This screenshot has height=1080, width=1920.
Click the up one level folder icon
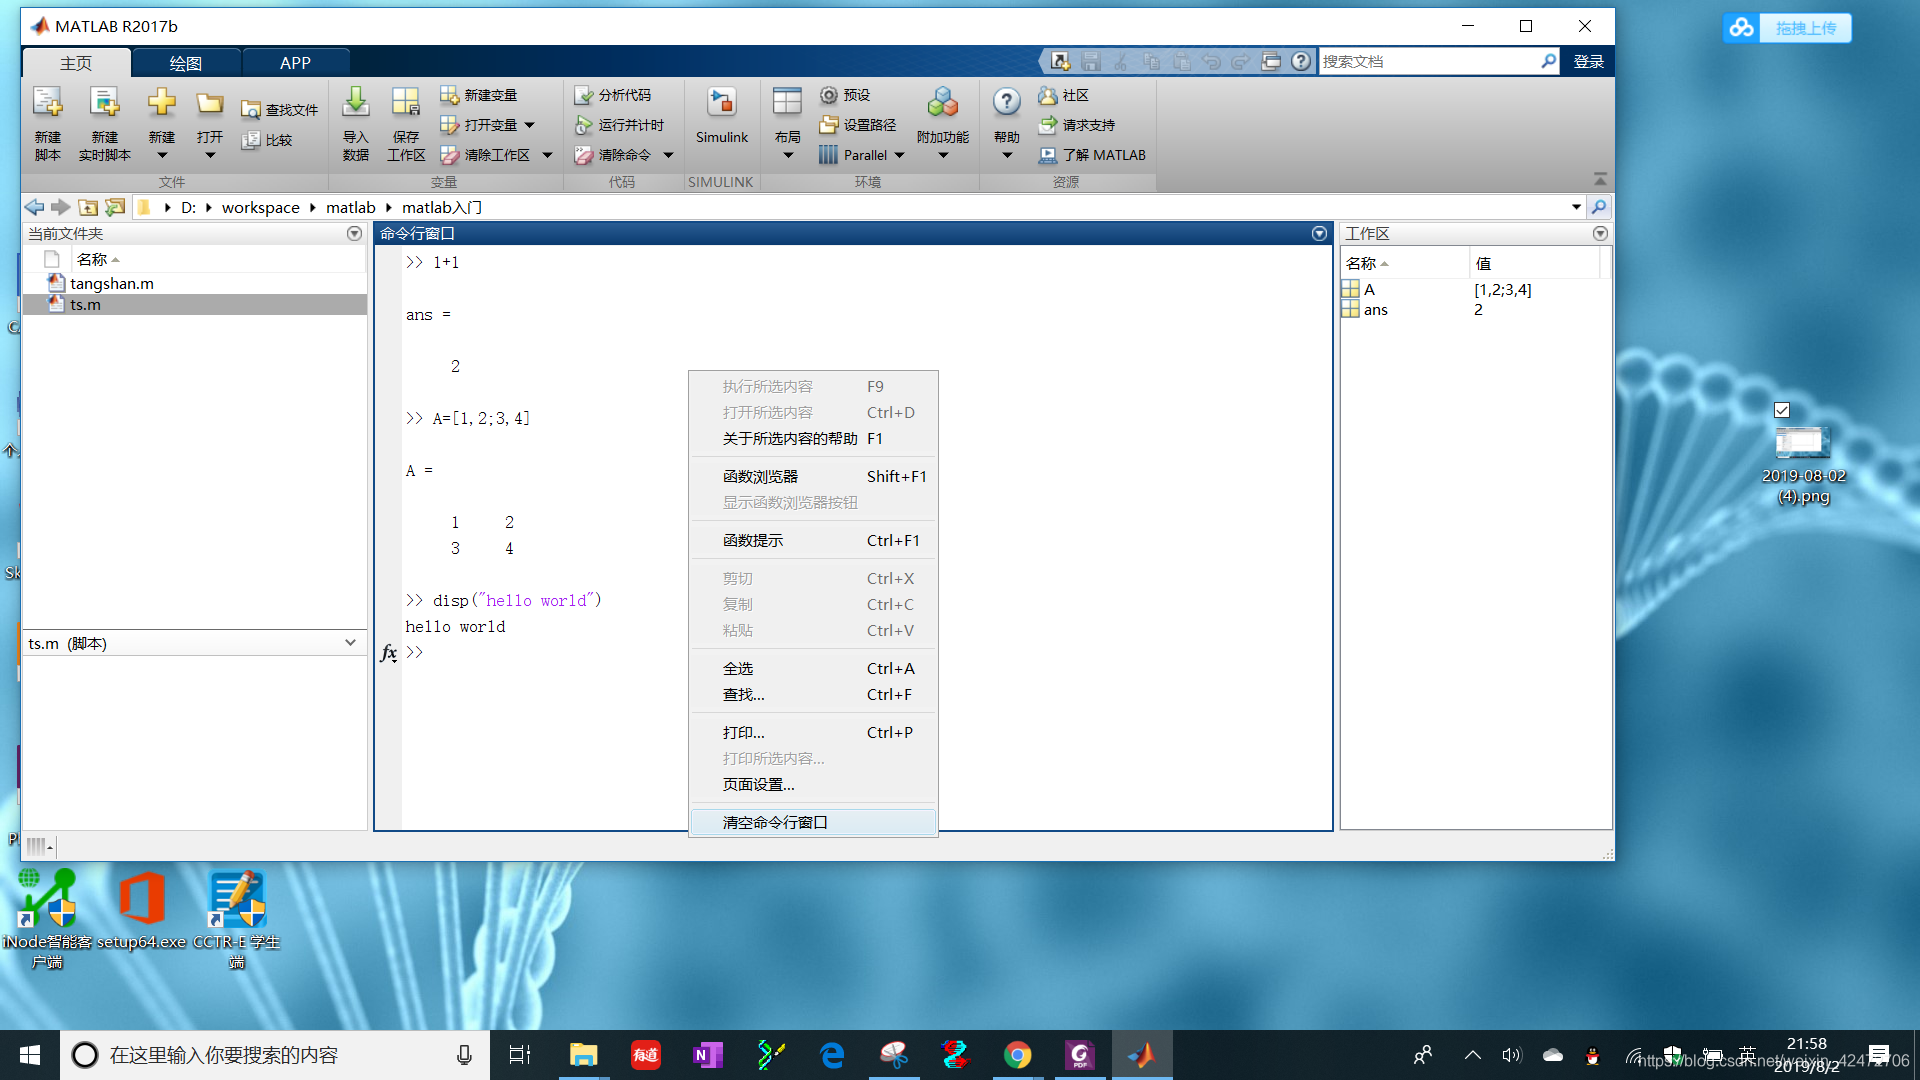point(88,207)
